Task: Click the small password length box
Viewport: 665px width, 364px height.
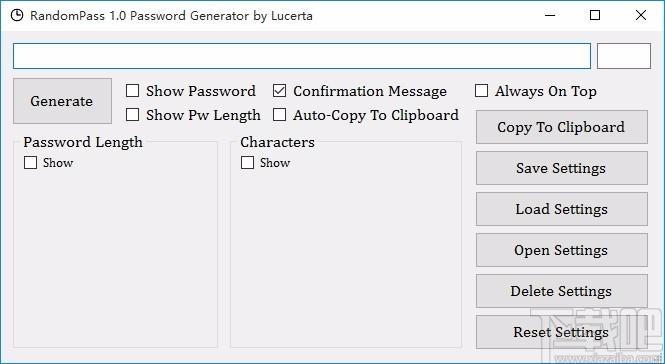Action: (624, 56)
